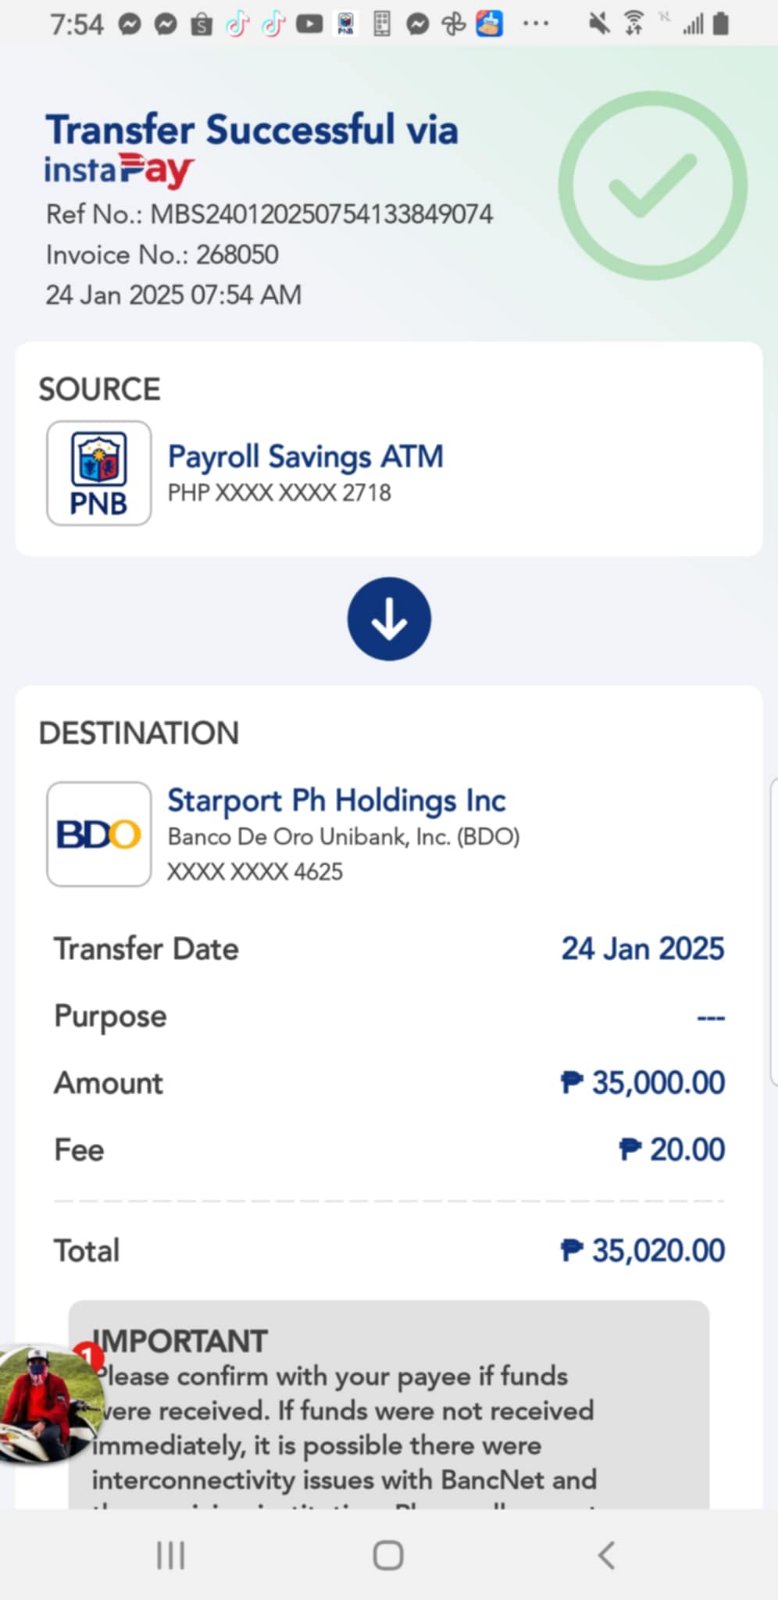This screenshot has height=1600, width=778.
Task: Tap the Ref No. transaction reference text
Action: click(270, 214)
